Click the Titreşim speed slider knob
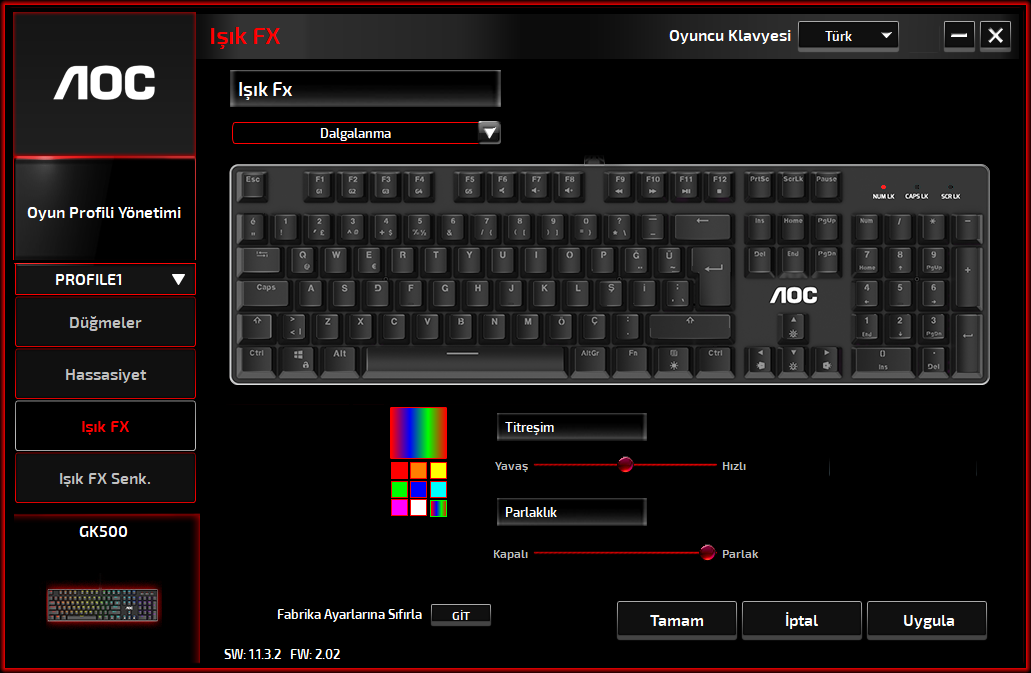 point(626,465)
